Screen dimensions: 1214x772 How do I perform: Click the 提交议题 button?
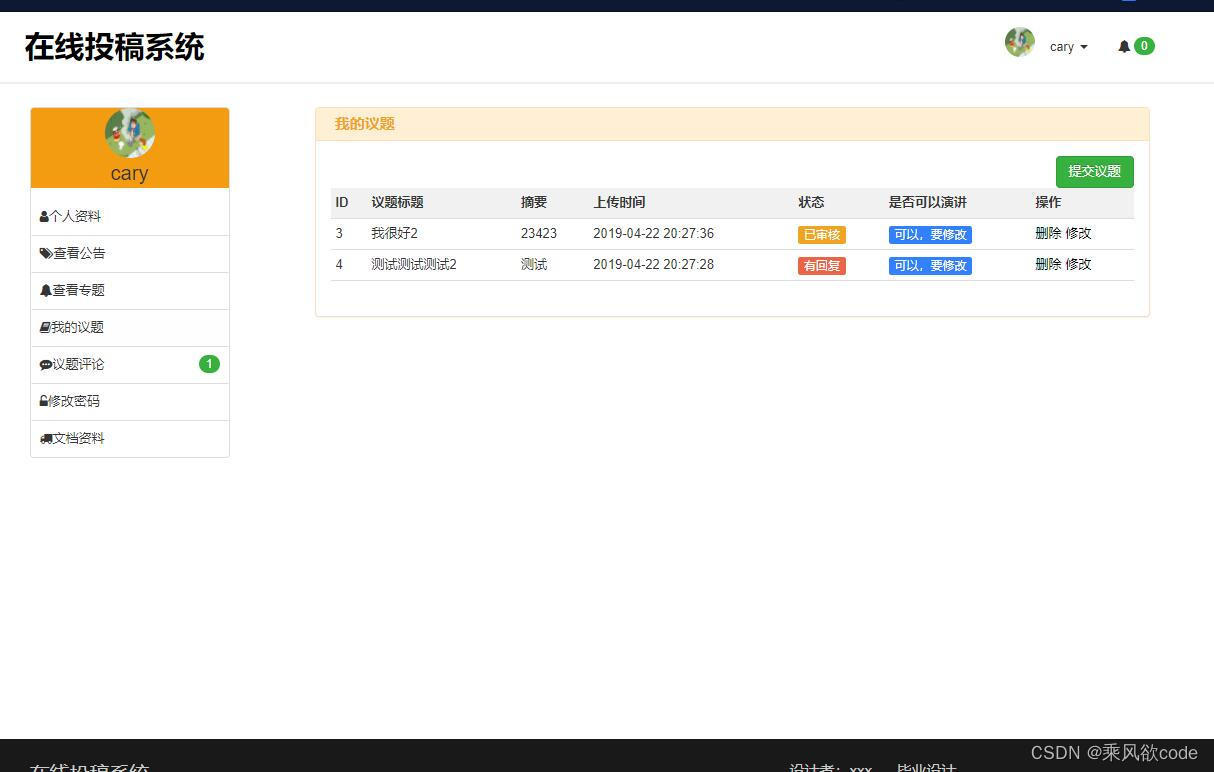[1094, 171]
